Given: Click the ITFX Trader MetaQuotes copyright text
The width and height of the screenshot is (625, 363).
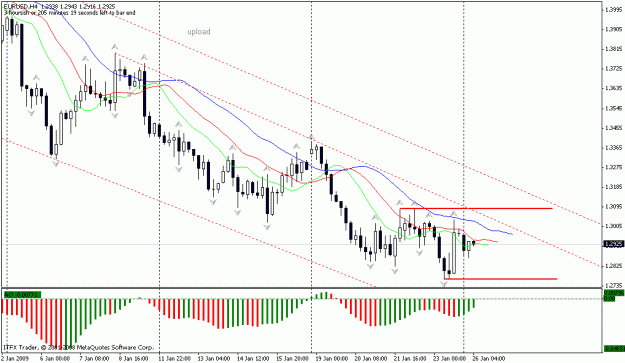Looking at the screenshot, I should tap(78, 347).
